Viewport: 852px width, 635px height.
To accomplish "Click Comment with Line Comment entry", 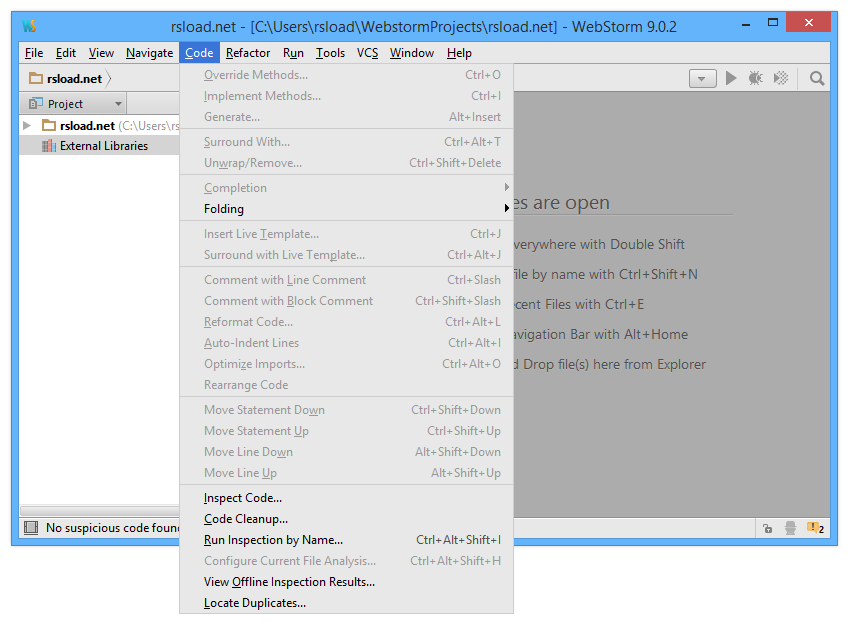I will (346, 280).
